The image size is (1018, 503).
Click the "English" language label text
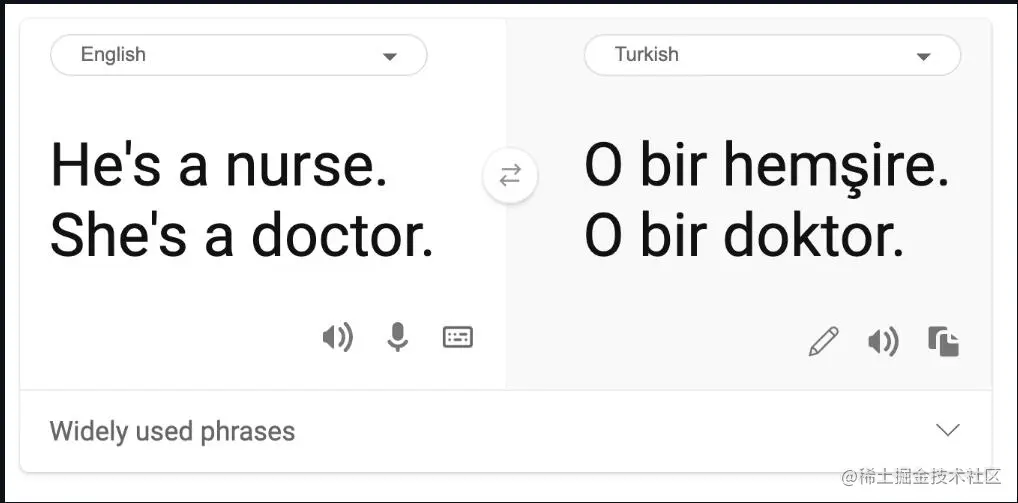tap(113, 55)
